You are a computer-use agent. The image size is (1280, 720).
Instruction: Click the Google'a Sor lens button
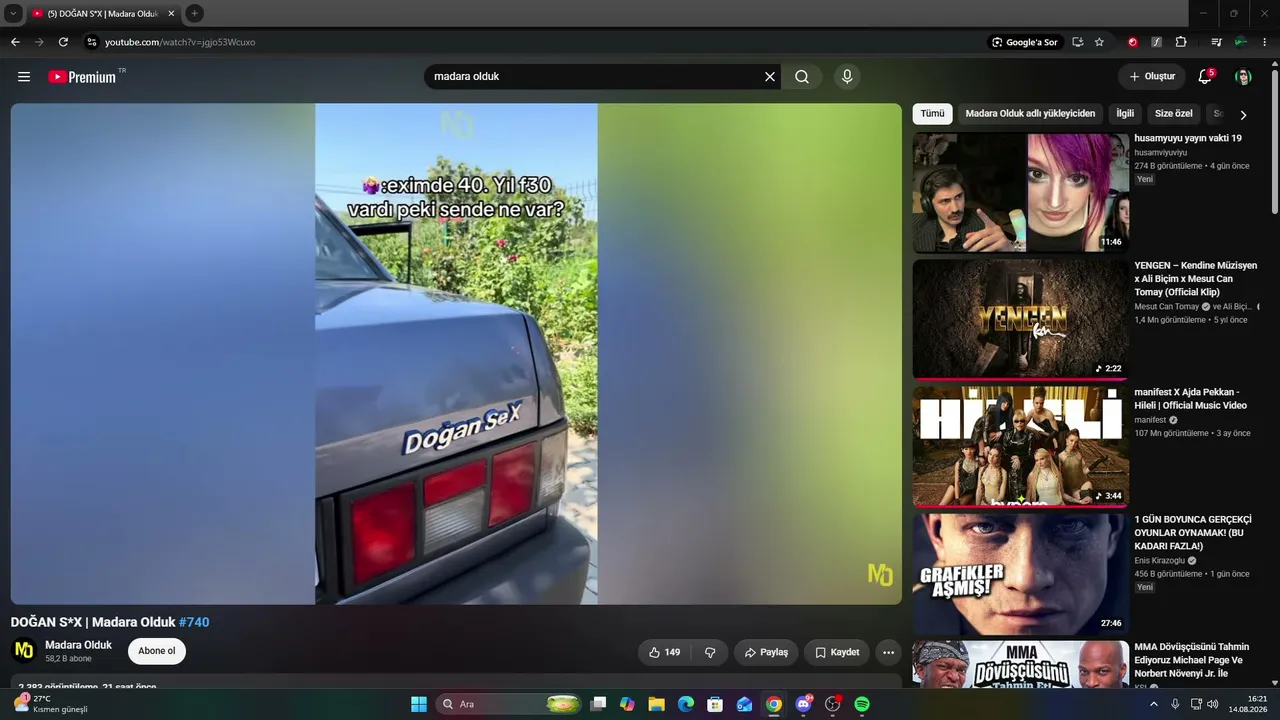click(x=1024, y=42)
